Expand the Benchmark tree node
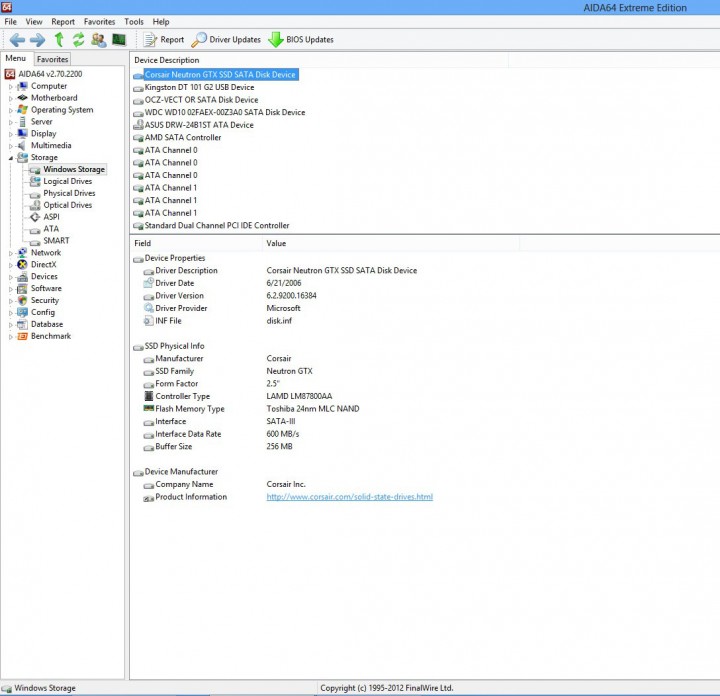720x696 pixels. point(11,337)
